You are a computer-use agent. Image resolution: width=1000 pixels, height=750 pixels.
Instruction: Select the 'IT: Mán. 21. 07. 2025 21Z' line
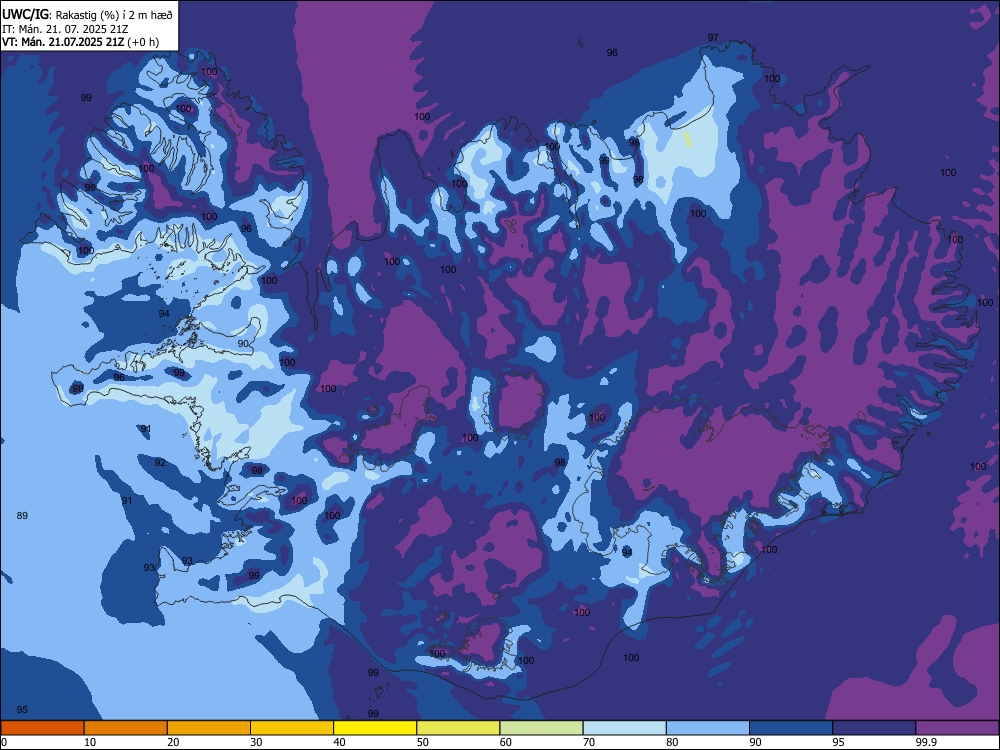[x=65, y=29]
